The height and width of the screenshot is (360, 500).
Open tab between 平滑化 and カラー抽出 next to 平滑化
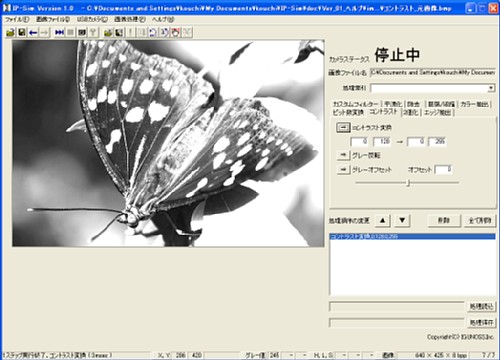pyautogui.click(x=414, y=104)
